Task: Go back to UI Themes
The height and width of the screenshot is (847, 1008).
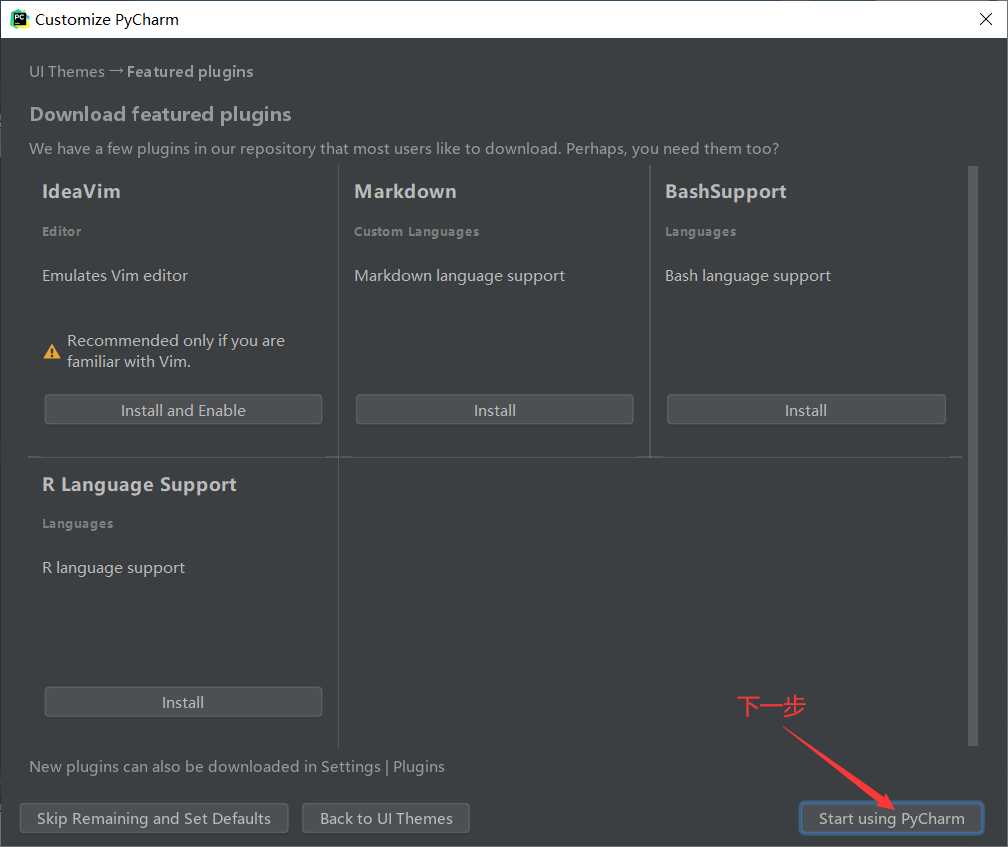Action: coord(386,818)
